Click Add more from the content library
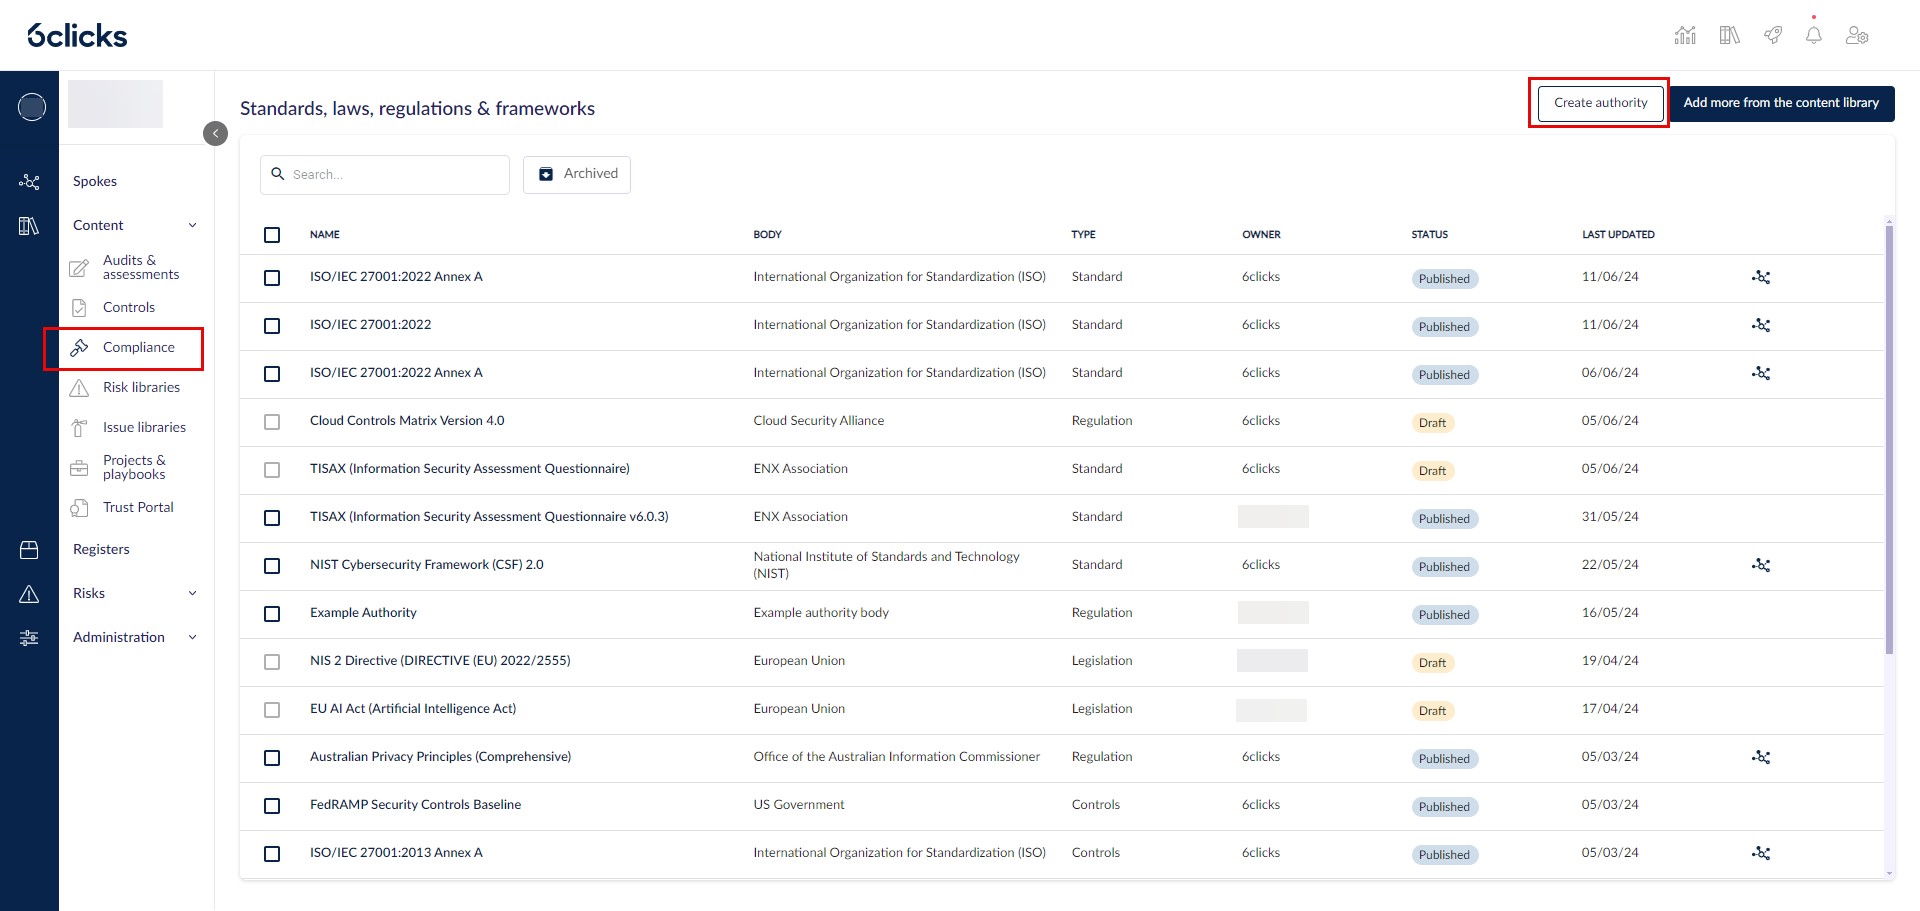The height and width of the screenshot is (911, 1920). click(1781, 103)
